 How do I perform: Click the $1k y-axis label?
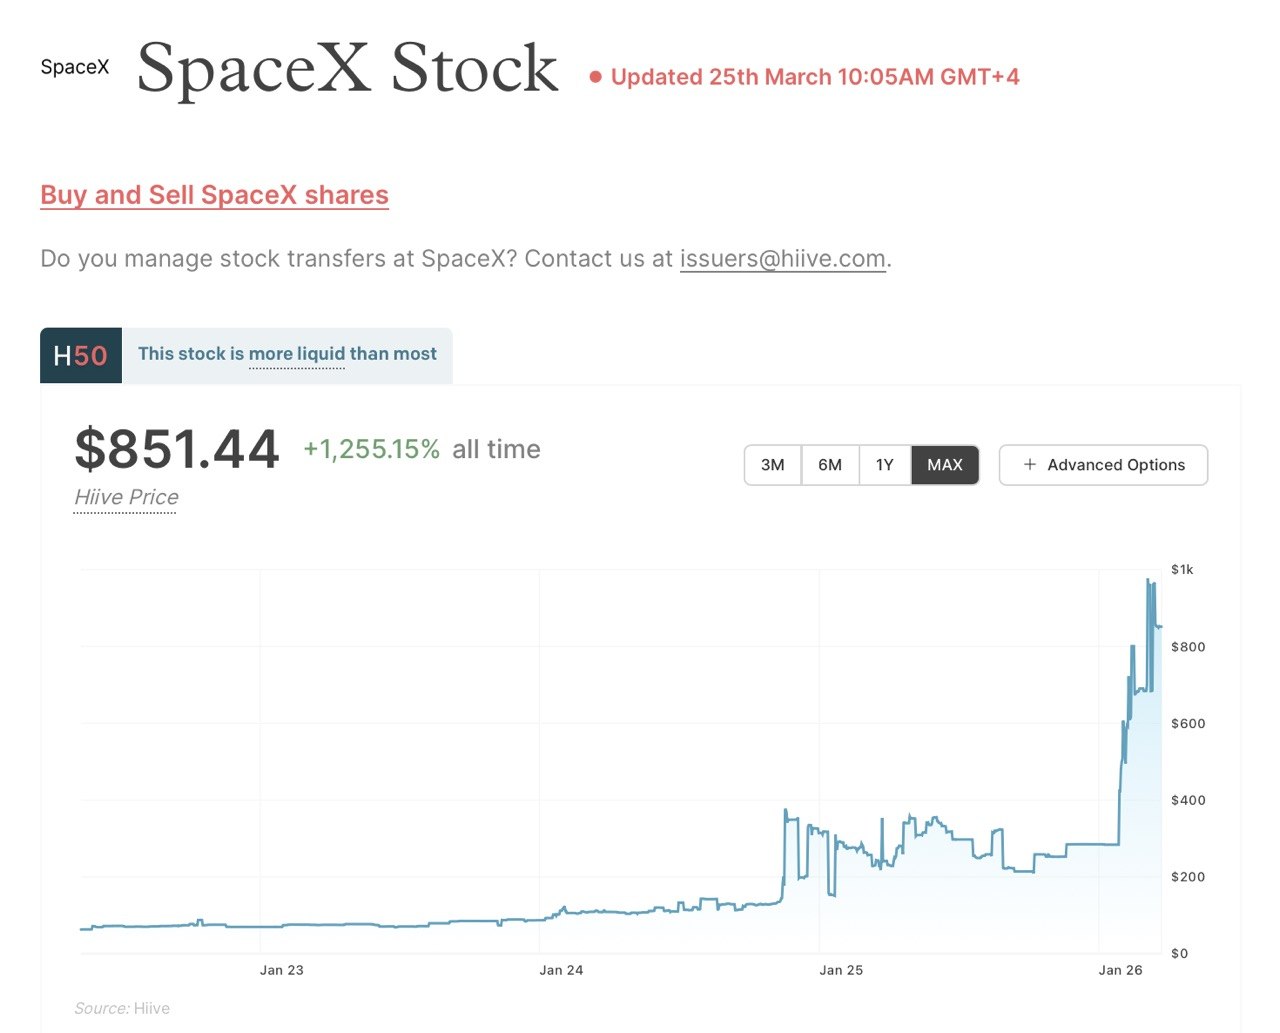tap(1182, 570)
